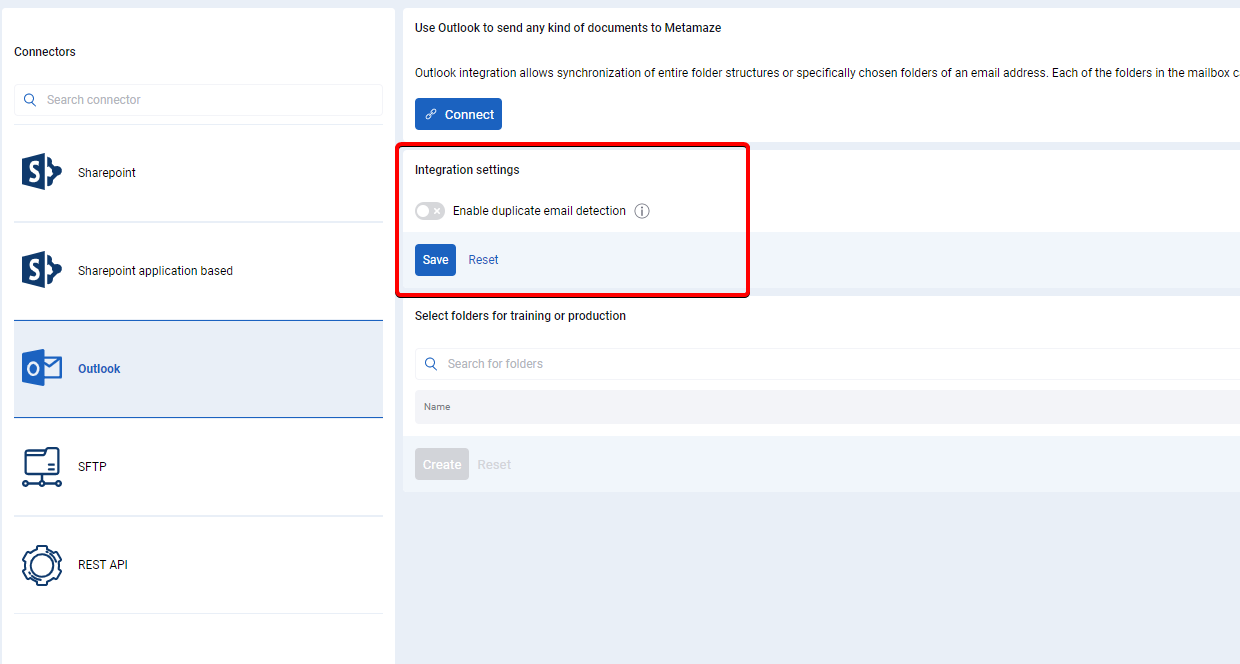Save the integration settings
This screenshot has width=1240, height=664.
(x=435, y=260)
